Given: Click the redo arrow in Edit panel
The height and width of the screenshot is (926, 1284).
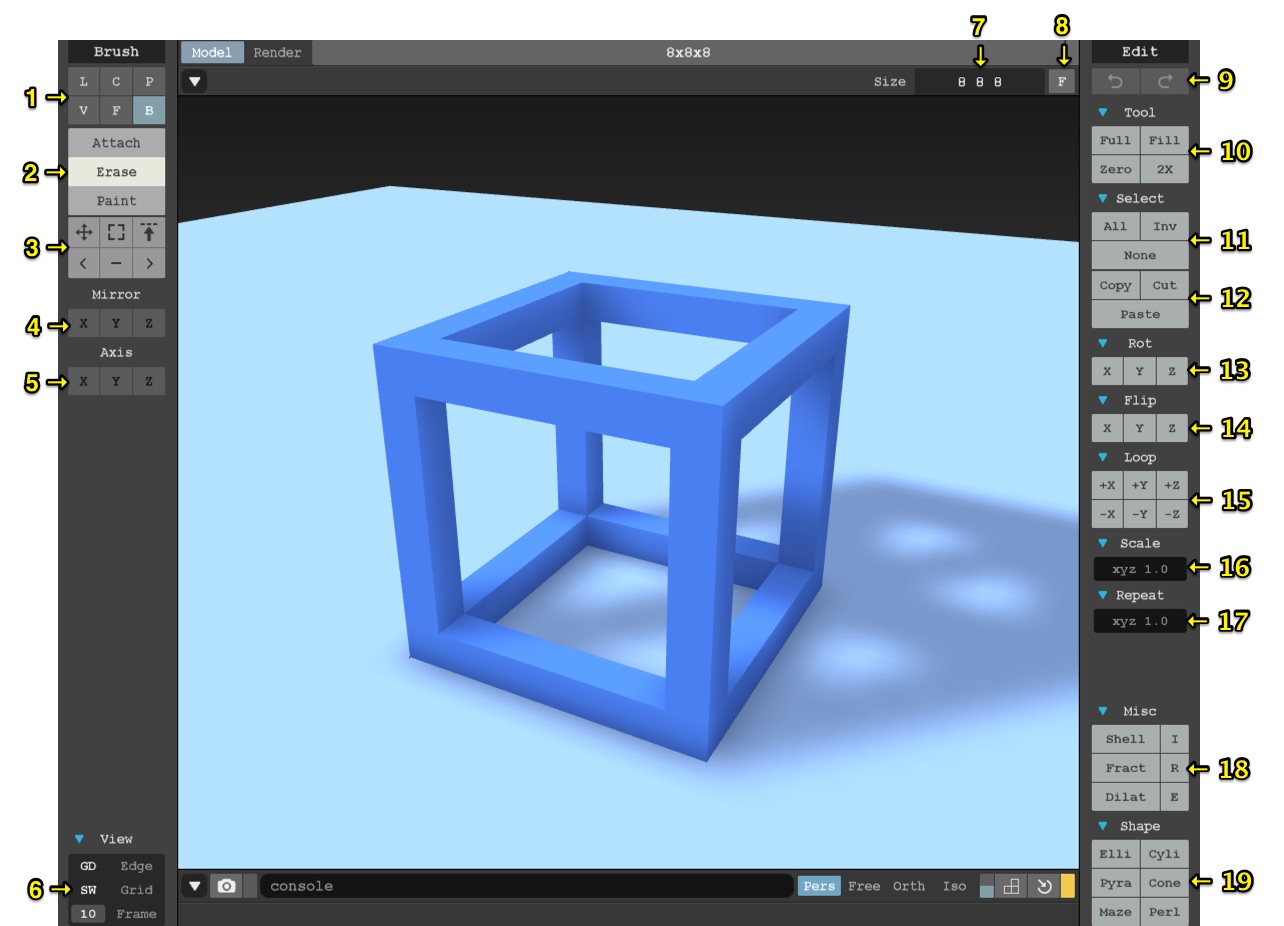Looking at the screenshot, I should pos(1164,81).
